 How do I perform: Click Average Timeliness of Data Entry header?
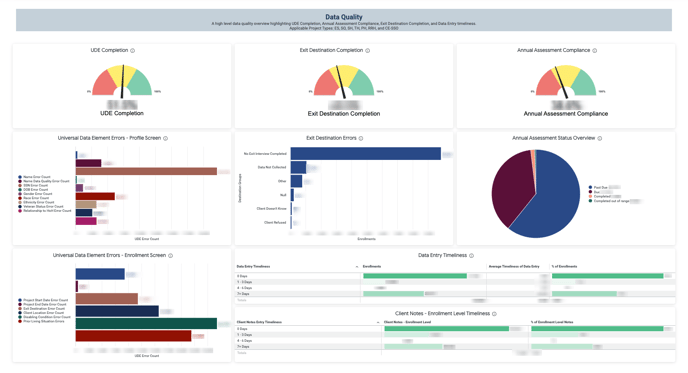coord(514,266)
